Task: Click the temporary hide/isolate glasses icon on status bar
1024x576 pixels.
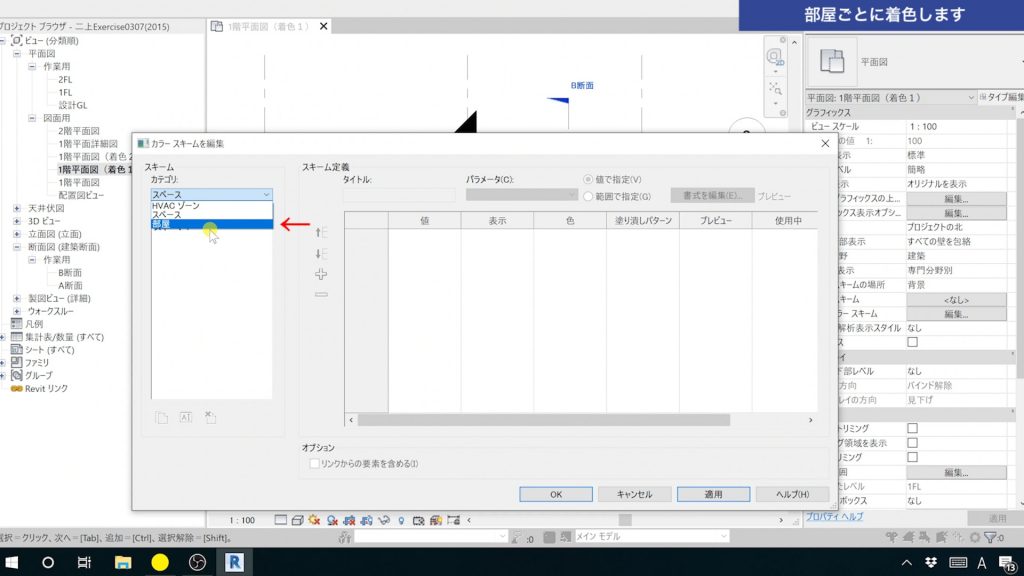Action: tap(384, 520)
